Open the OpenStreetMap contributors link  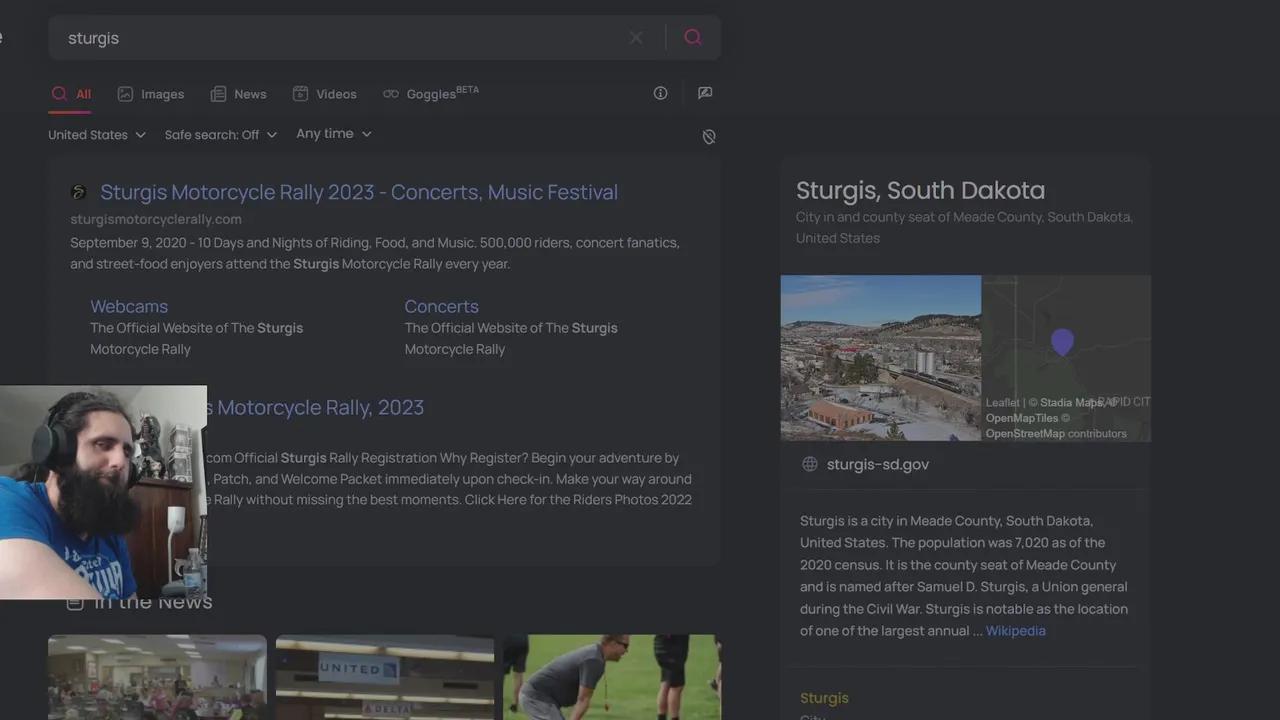point(1025,434)
